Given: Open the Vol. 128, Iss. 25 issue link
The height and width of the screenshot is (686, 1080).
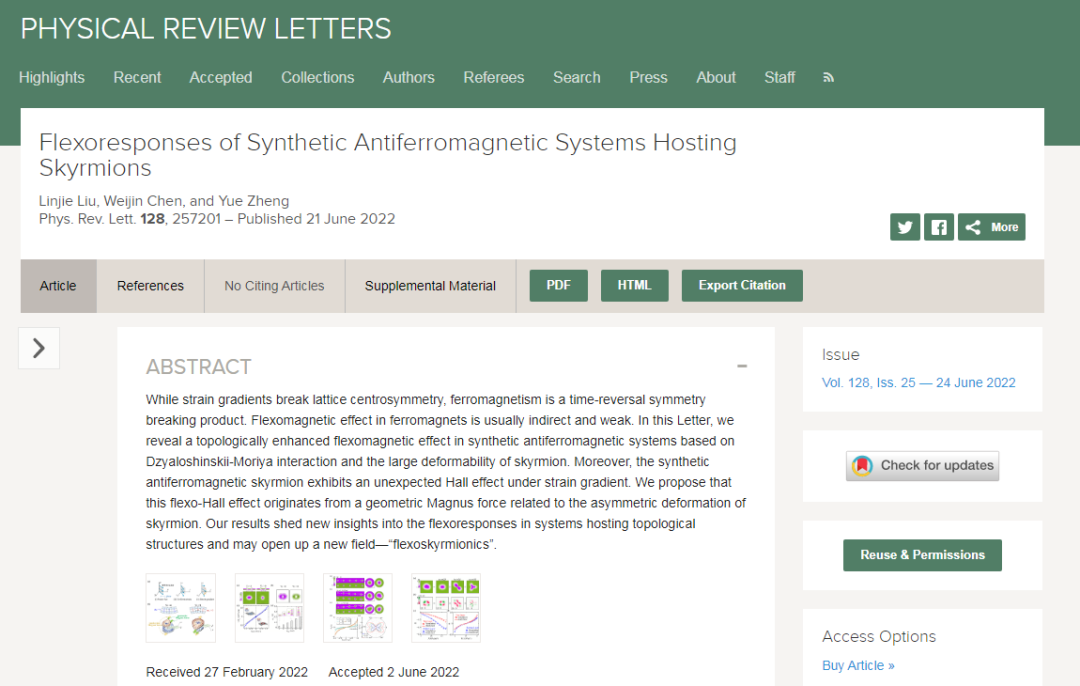Looking at the screenshot, I should tap(918, 383).
